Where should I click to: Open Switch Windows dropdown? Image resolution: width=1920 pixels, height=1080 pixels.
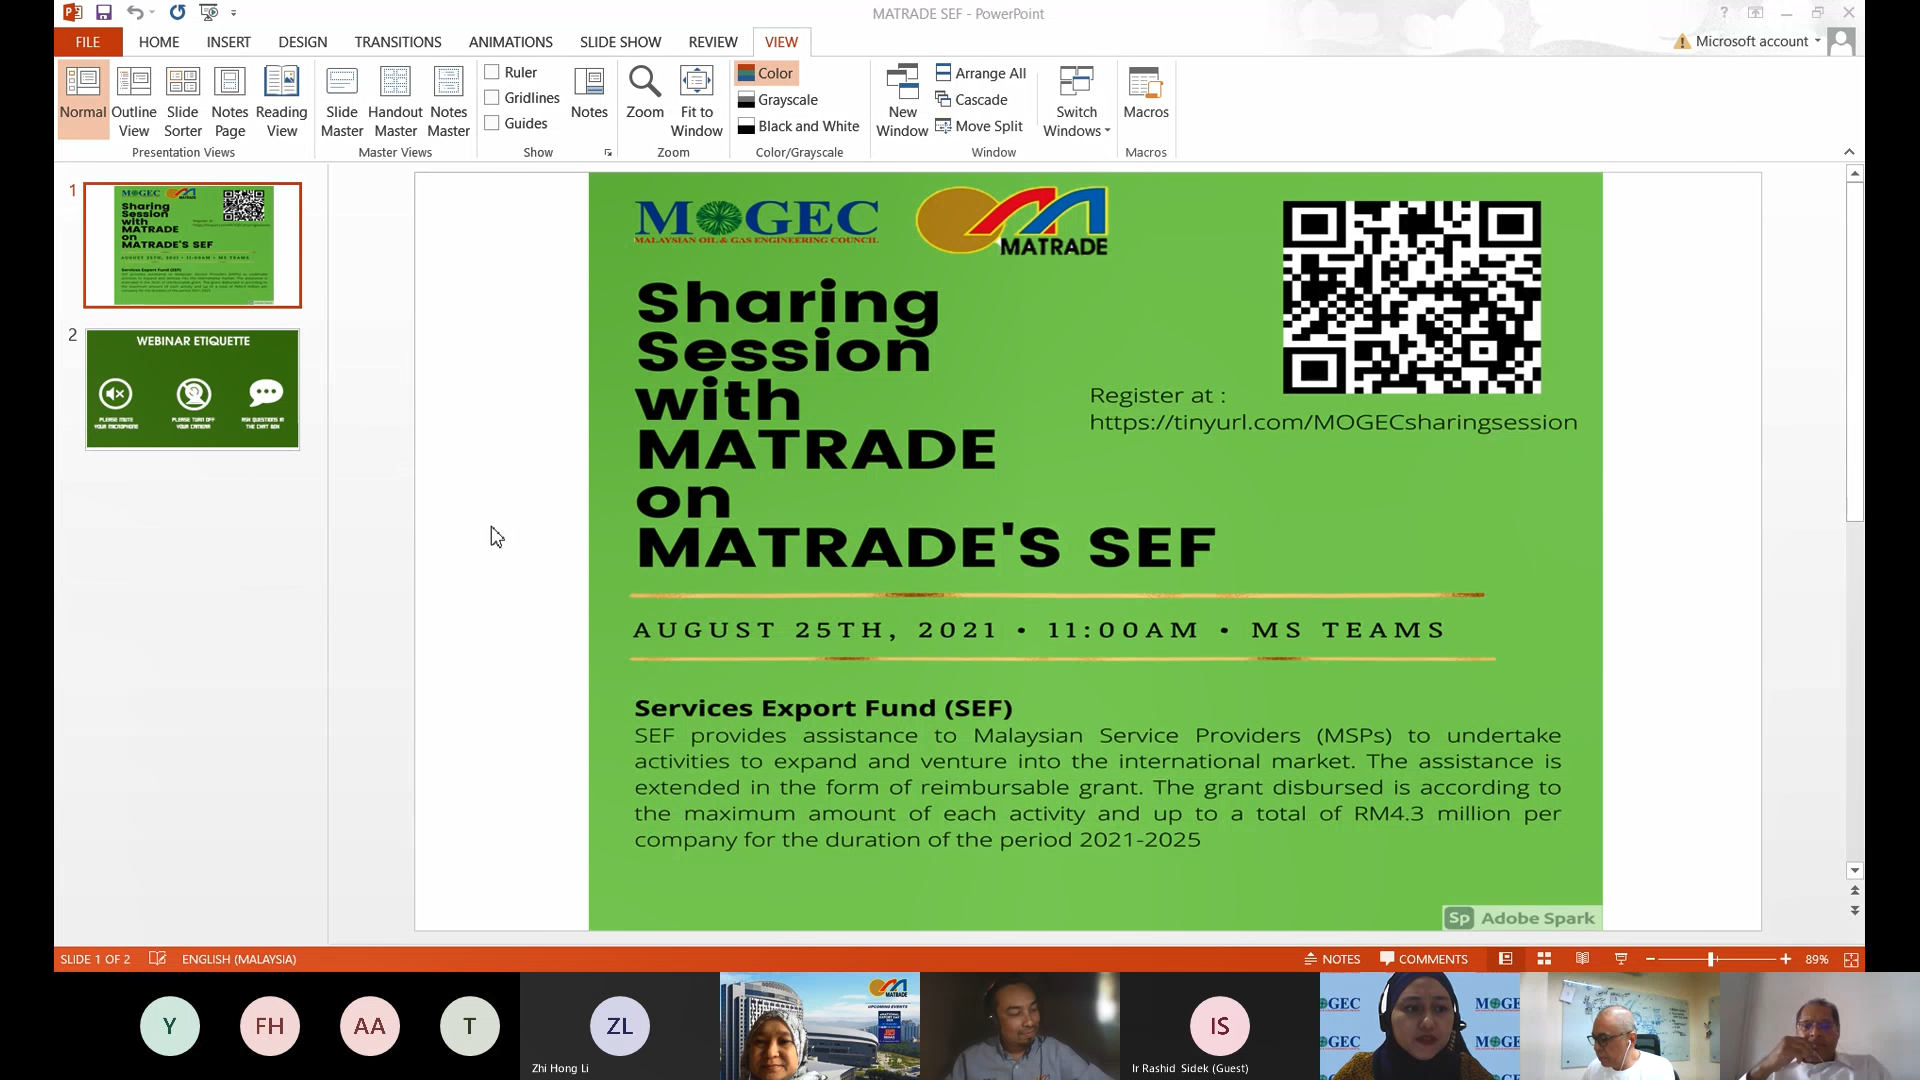point(1077,100)
